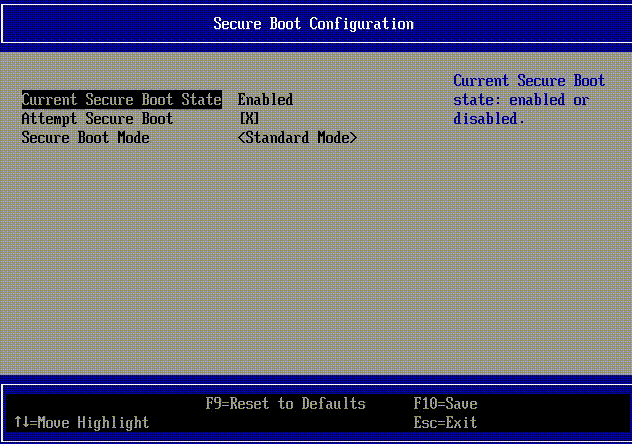Click the Enabled state value
632x444 pixels.
tap(265, 100)
